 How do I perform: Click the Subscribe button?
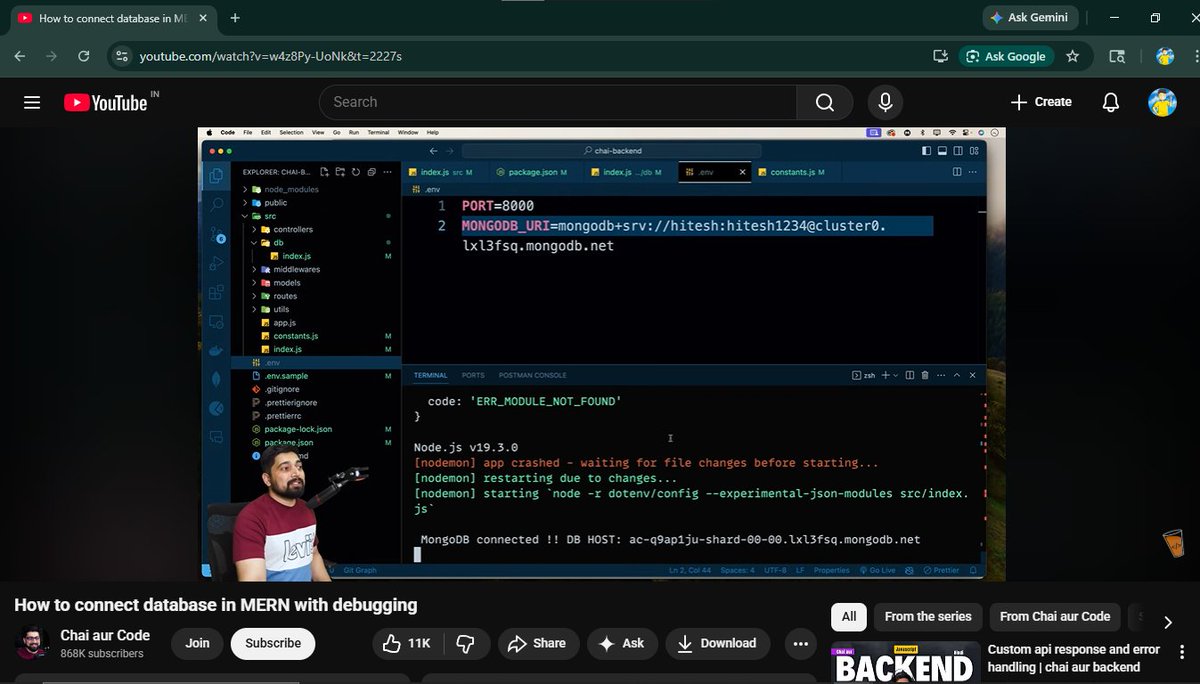tap(273, 643)
